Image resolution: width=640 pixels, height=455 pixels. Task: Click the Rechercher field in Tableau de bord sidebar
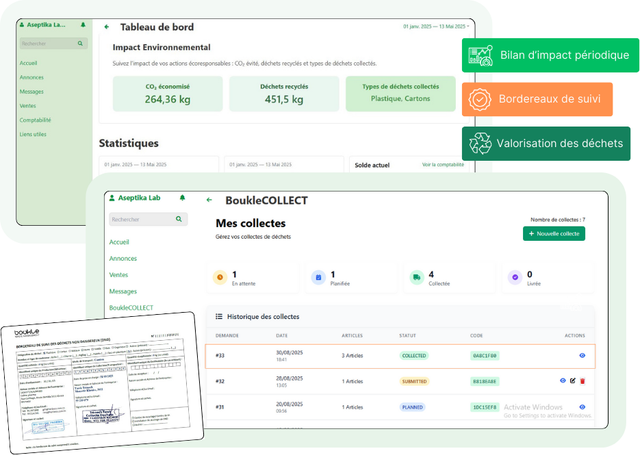tap(53, 43)
